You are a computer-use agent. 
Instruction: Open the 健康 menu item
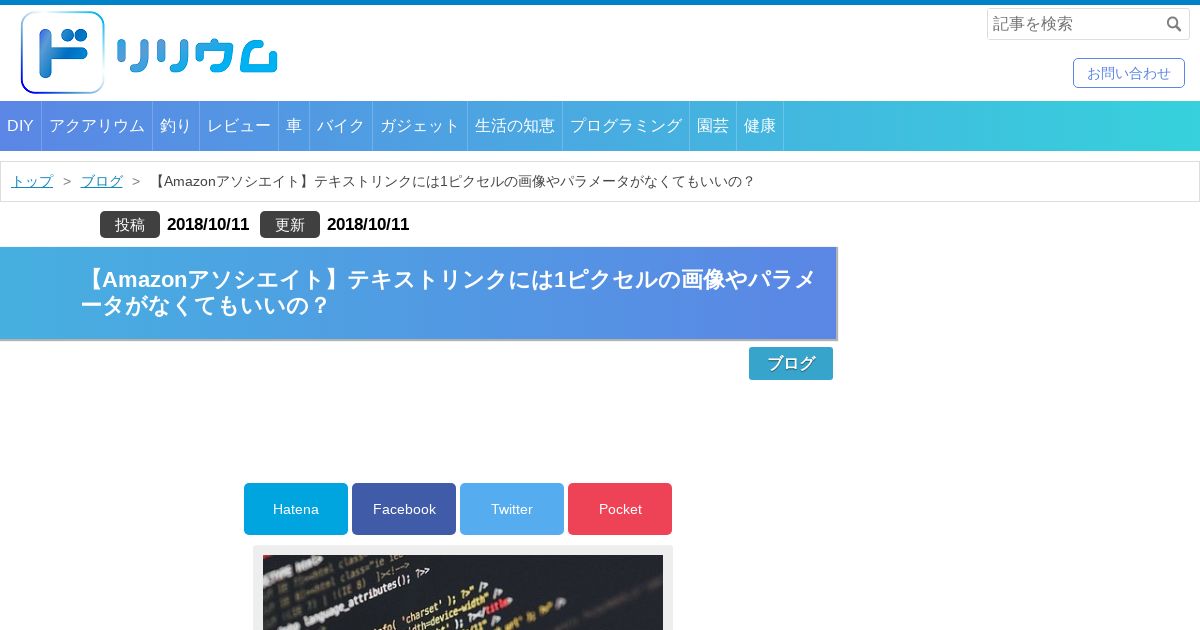[760, 126]
